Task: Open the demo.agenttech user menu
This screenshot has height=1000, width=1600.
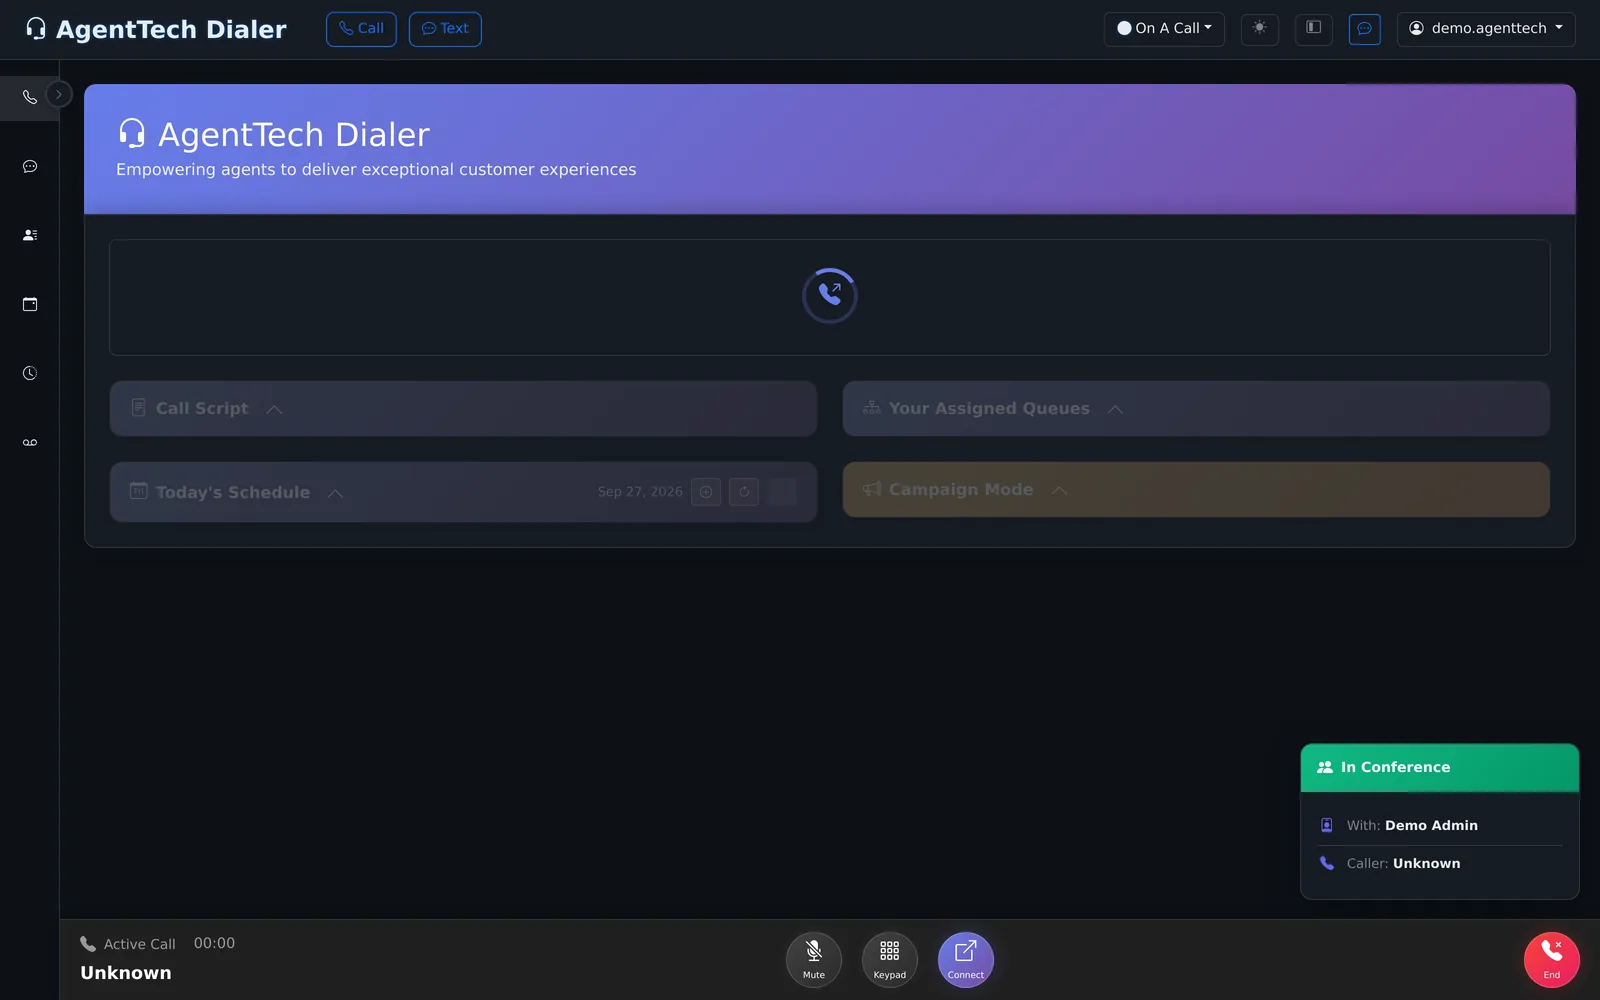Action: coord(1486,29)
